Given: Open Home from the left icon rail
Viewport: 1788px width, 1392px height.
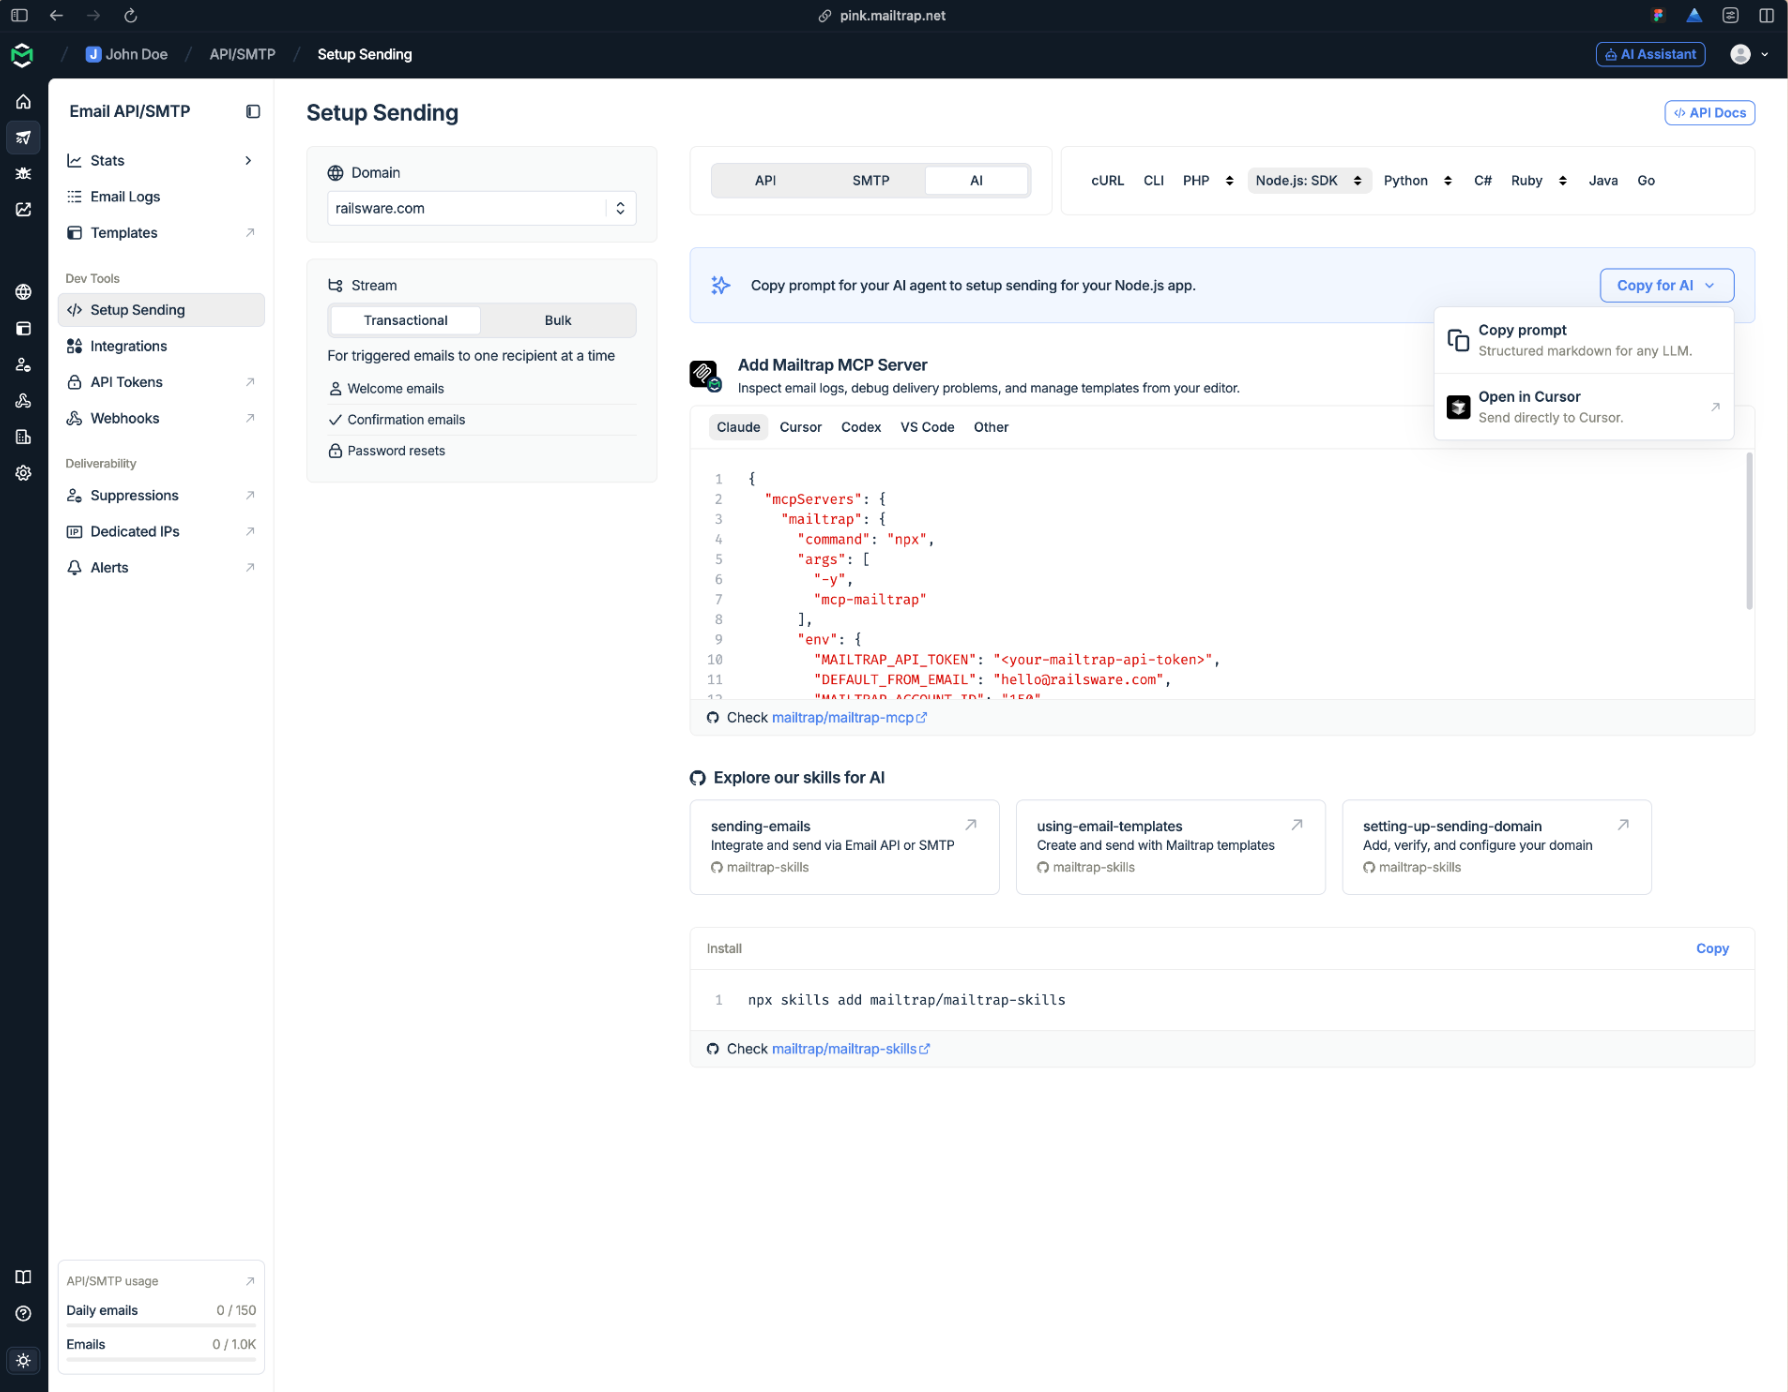Looking at the screenshot, I should [23, 101].
